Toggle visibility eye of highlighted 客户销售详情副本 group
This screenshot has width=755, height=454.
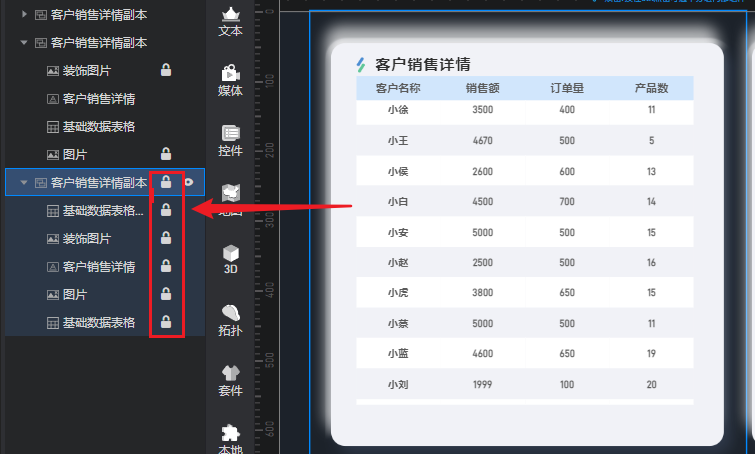[189, 182]
